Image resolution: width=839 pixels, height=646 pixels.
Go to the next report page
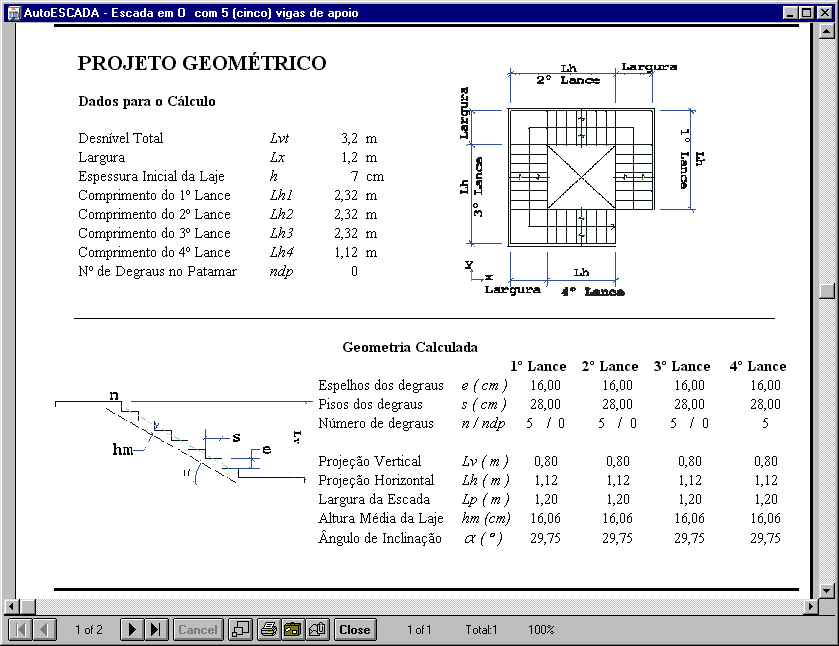[132, 630]
